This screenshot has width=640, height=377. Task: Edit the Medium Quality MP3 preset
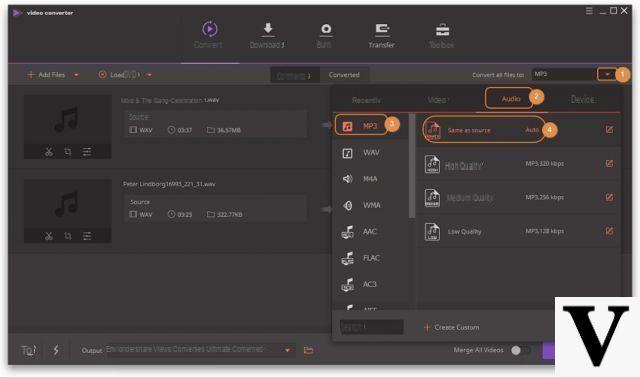click(609, 197)
